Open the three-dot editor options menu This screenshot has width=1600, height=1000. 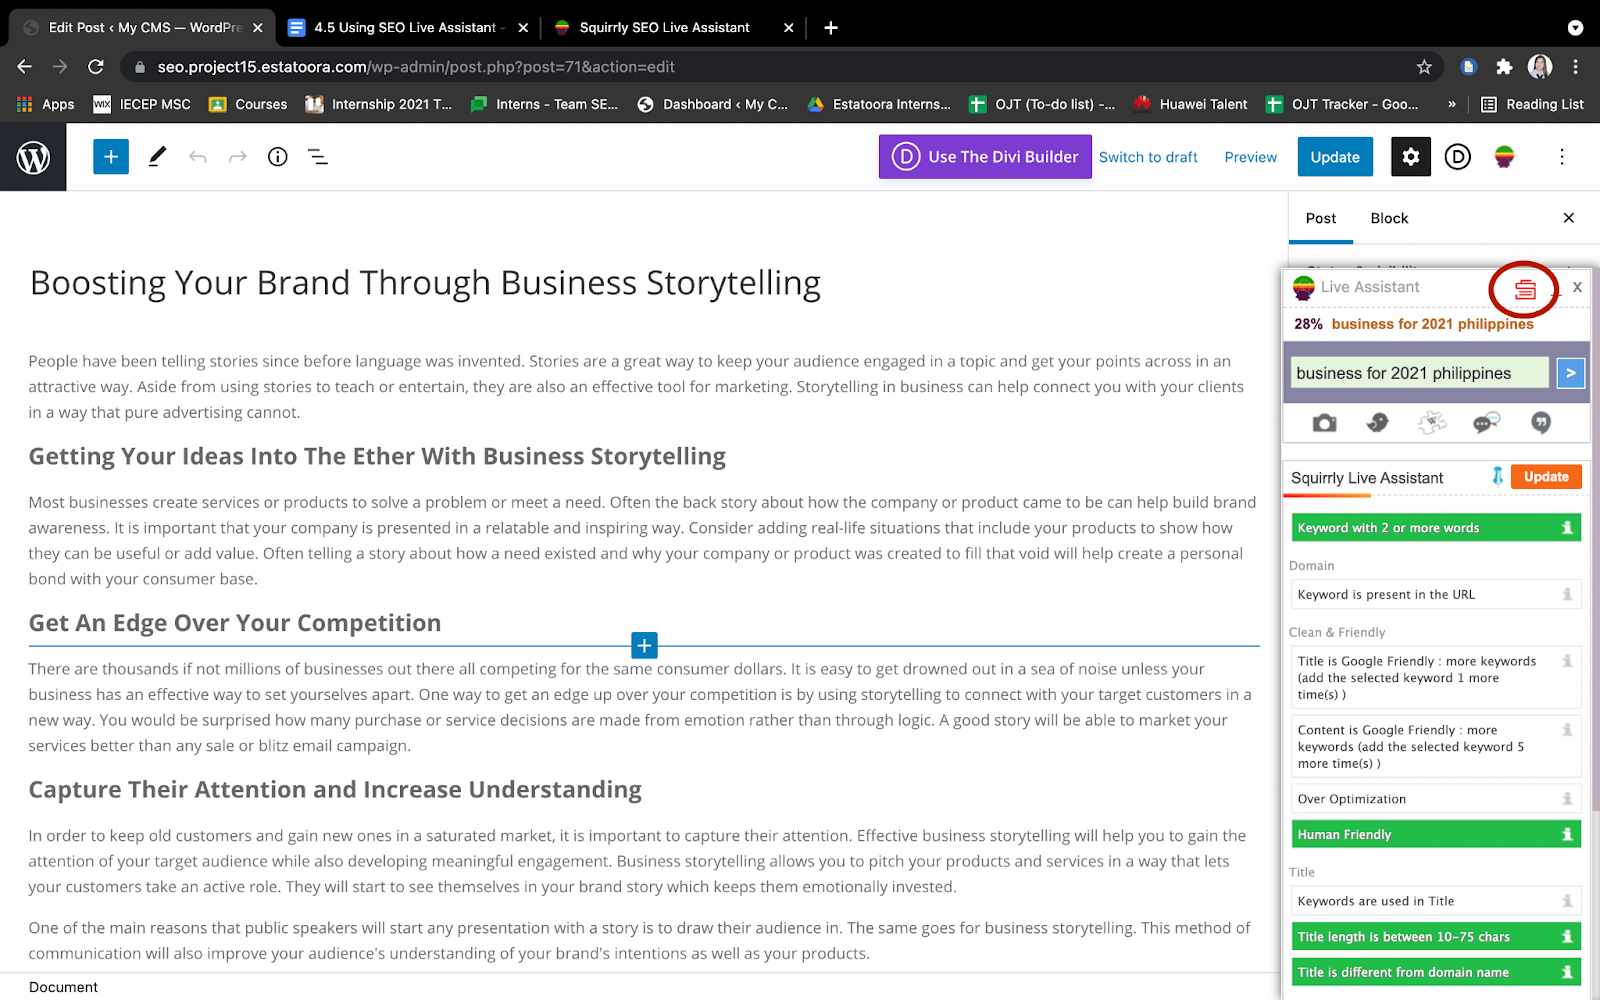coord(1561,157)
